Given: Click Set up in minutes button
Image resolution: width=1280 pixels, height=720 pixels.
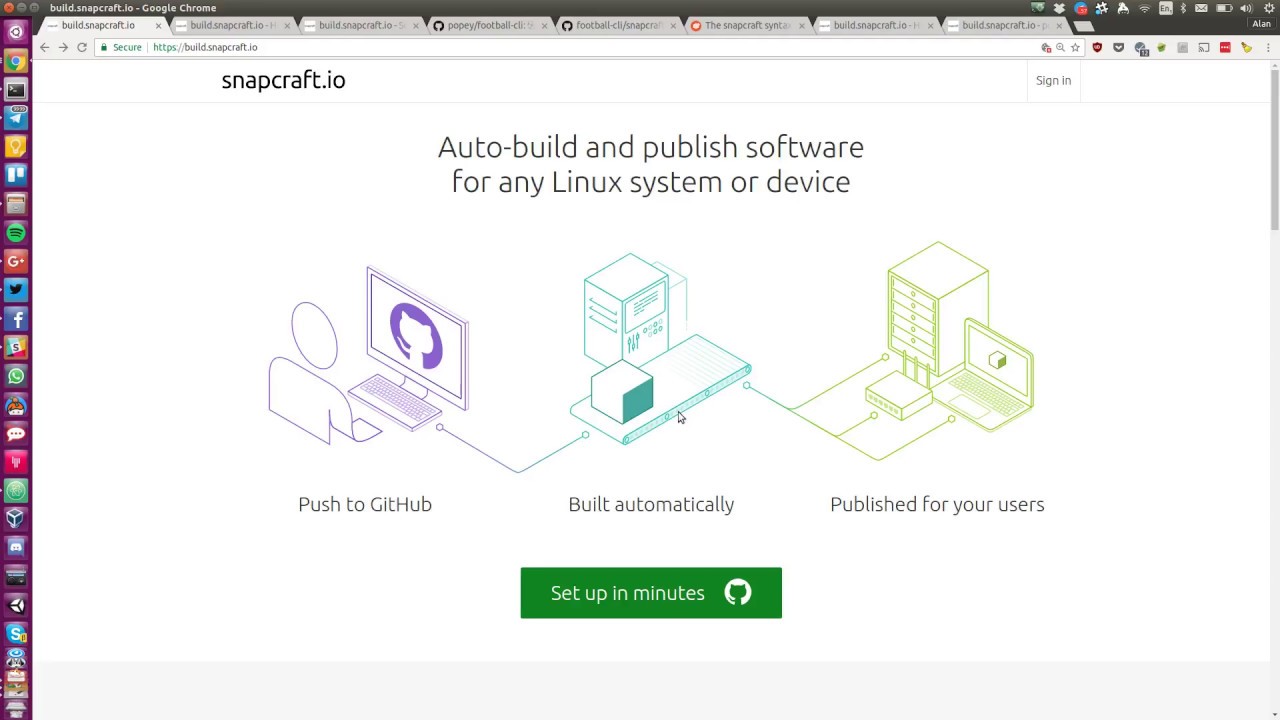Looking at the screenshot, I should point(651,593).
